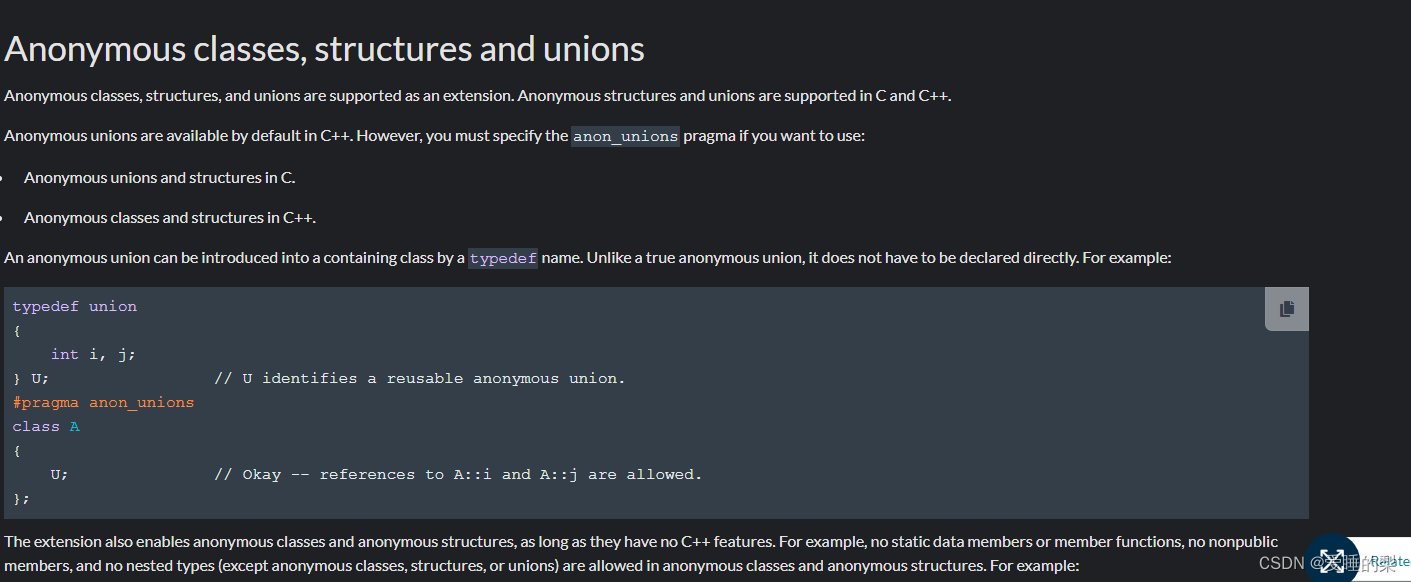Click the comment about reusable anonymous union
The height and width of the screenshot is (582, 1411).
click(x=418, y=377)
